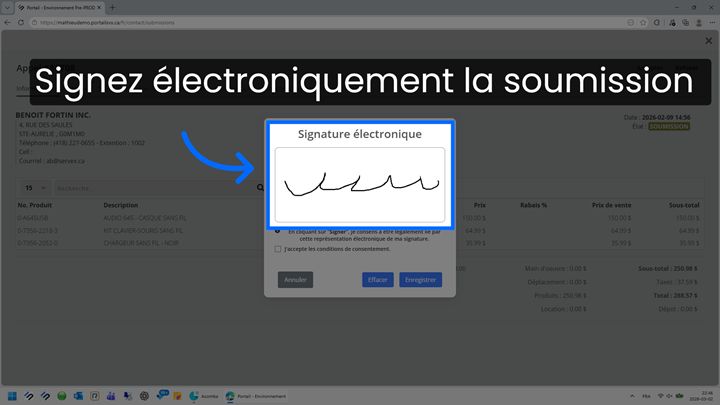Image resolution: width=720 pixels, height=405 pixels.
Task: Select product number 0-A645USB
Action: (x=33, y=218)
